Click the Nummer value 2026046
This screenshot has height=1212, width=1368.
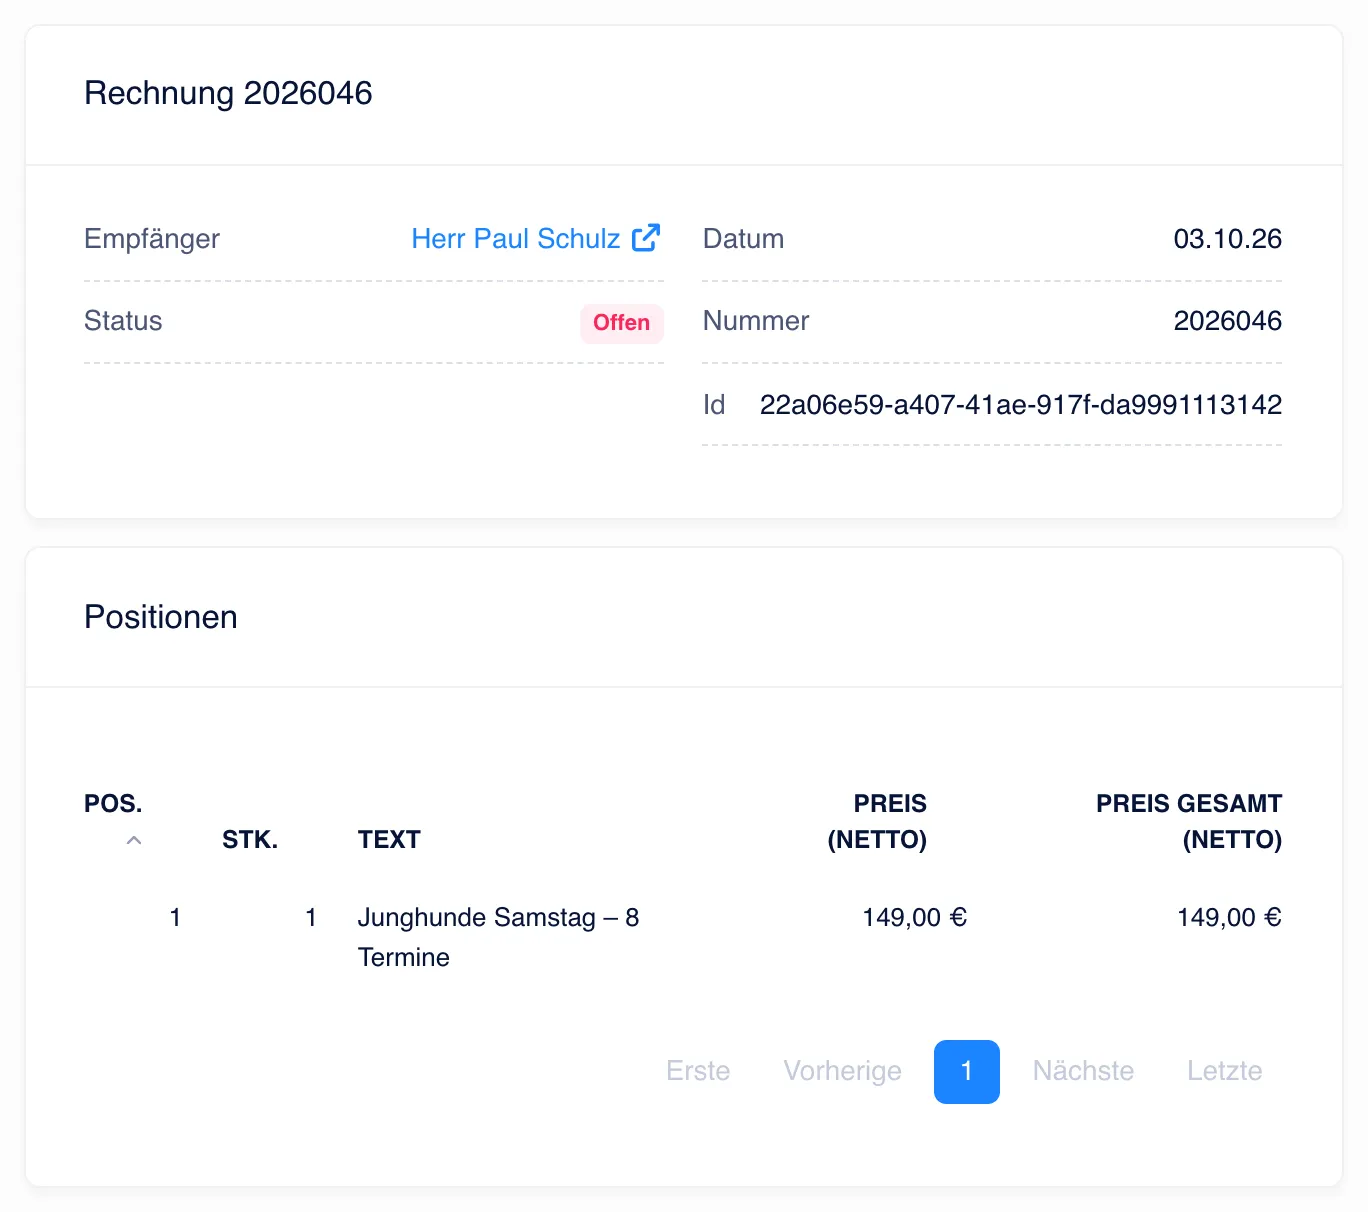pos(1227,321)
